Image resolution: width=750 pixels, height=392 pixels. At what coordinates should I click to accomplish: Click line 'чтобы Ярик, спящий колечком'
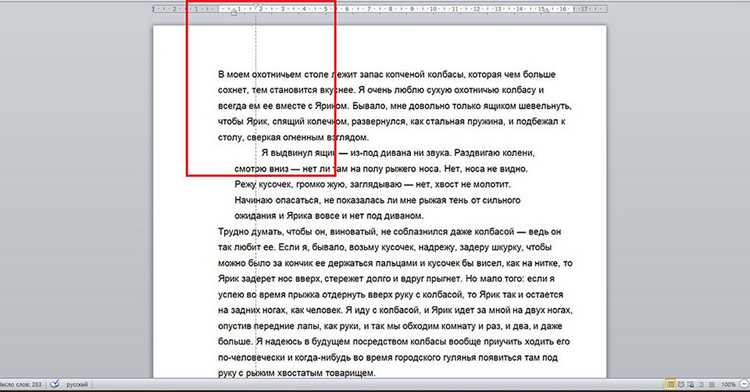[x=392, y=121]
